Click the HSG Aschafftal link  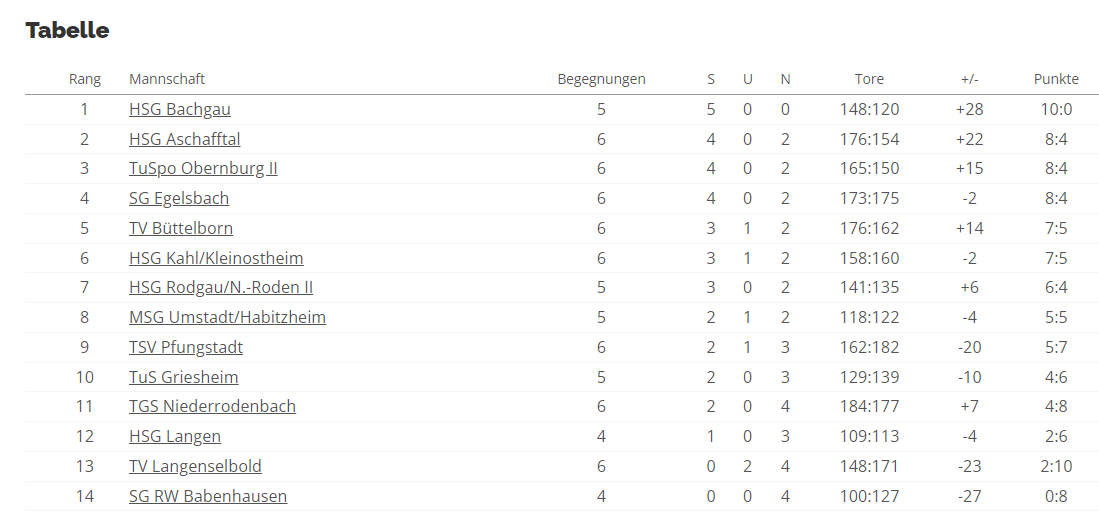(185, 139)
